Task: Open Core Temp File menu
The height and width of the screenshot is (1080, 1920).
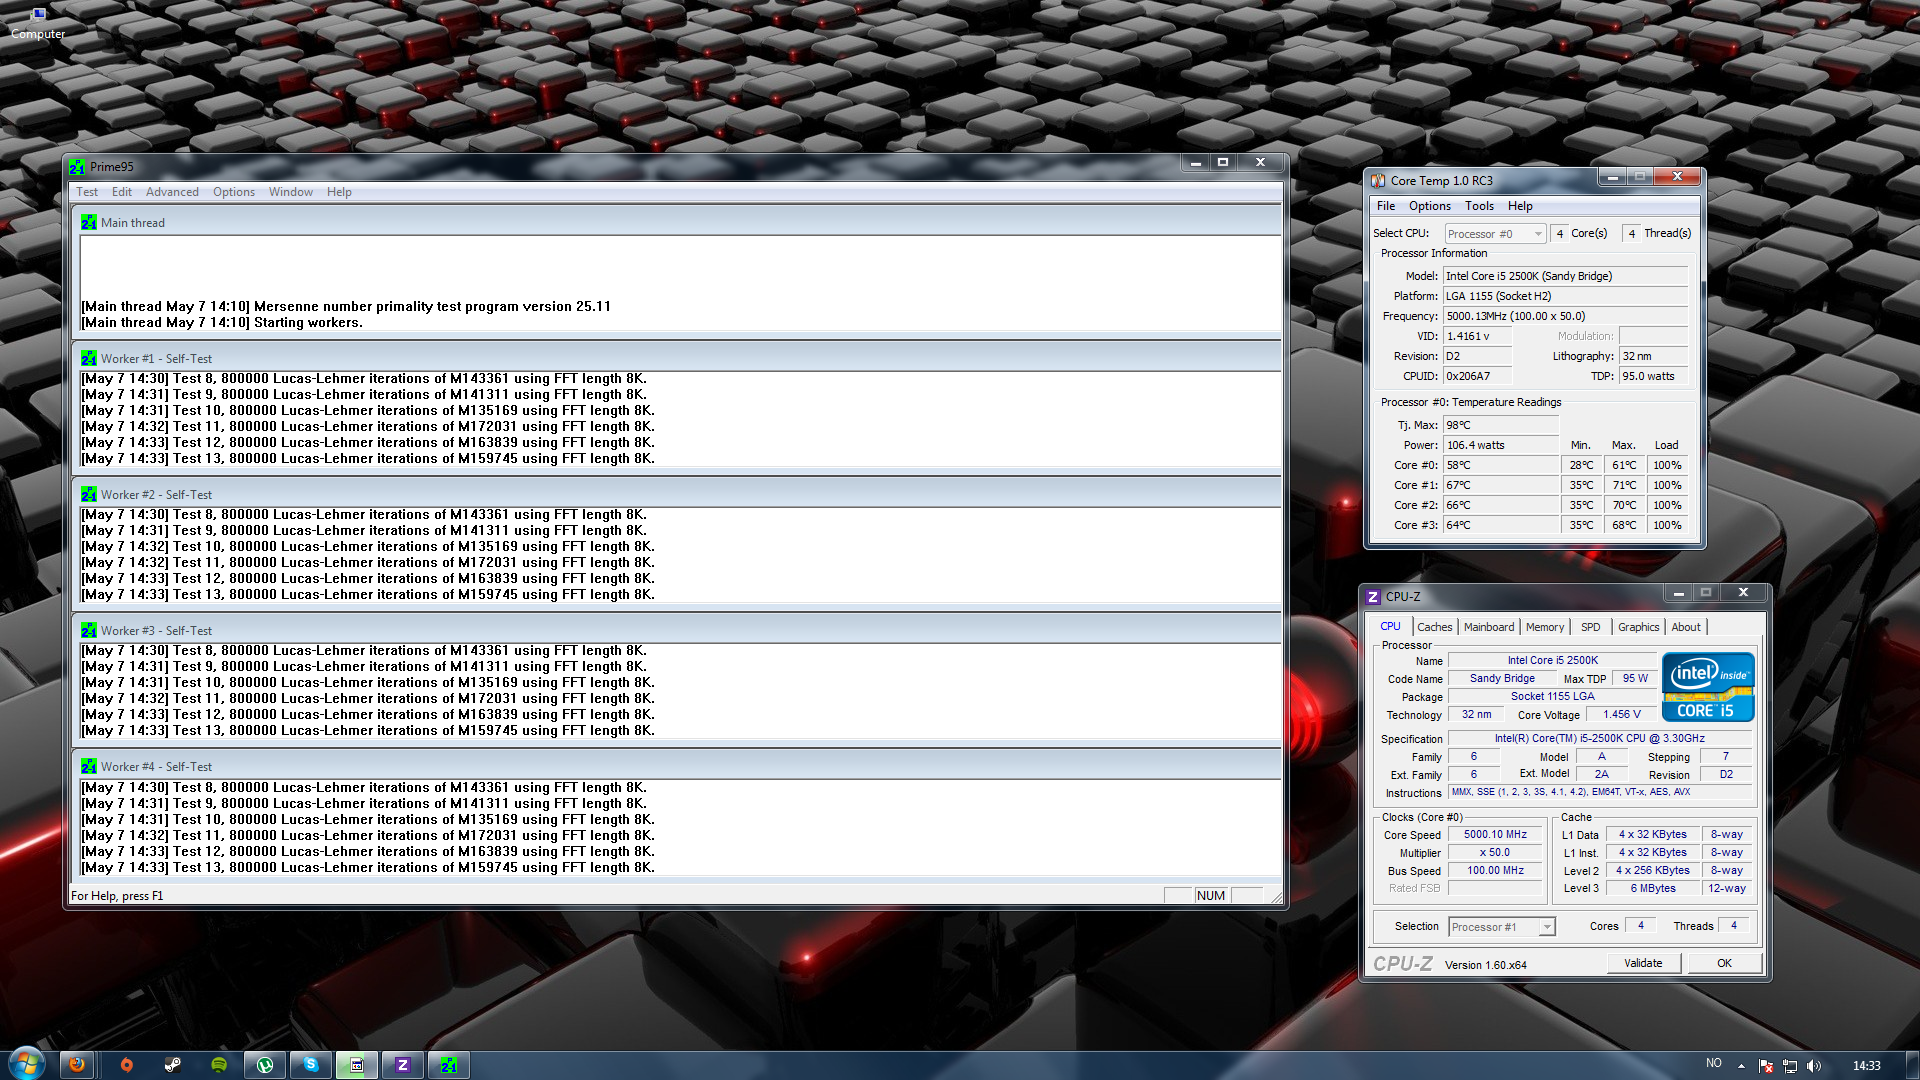Action: pyautogui.click(x=1386, y=206)
